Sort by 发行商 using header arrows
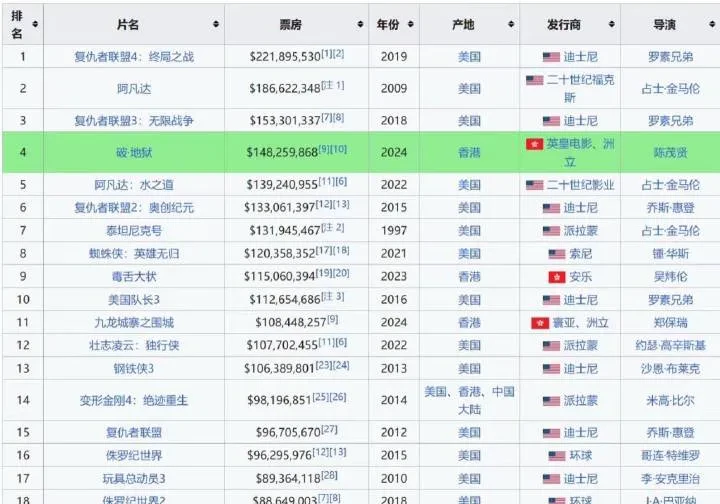The height and width of the screenshot is (504, 720). coord(609,24)
